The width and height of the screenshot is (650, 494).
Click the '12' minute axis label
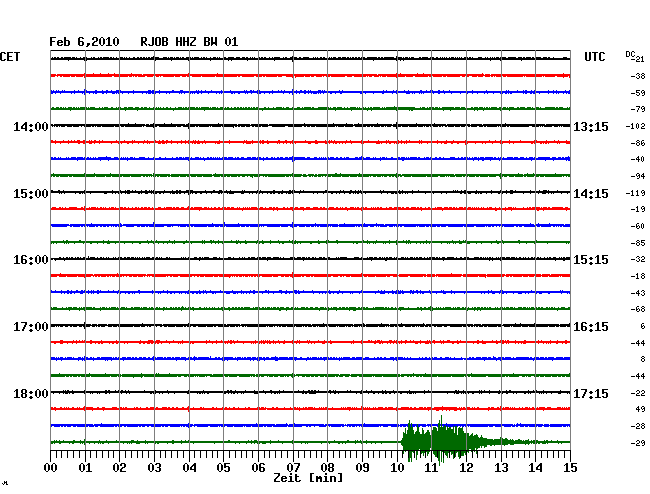point(466,468)
